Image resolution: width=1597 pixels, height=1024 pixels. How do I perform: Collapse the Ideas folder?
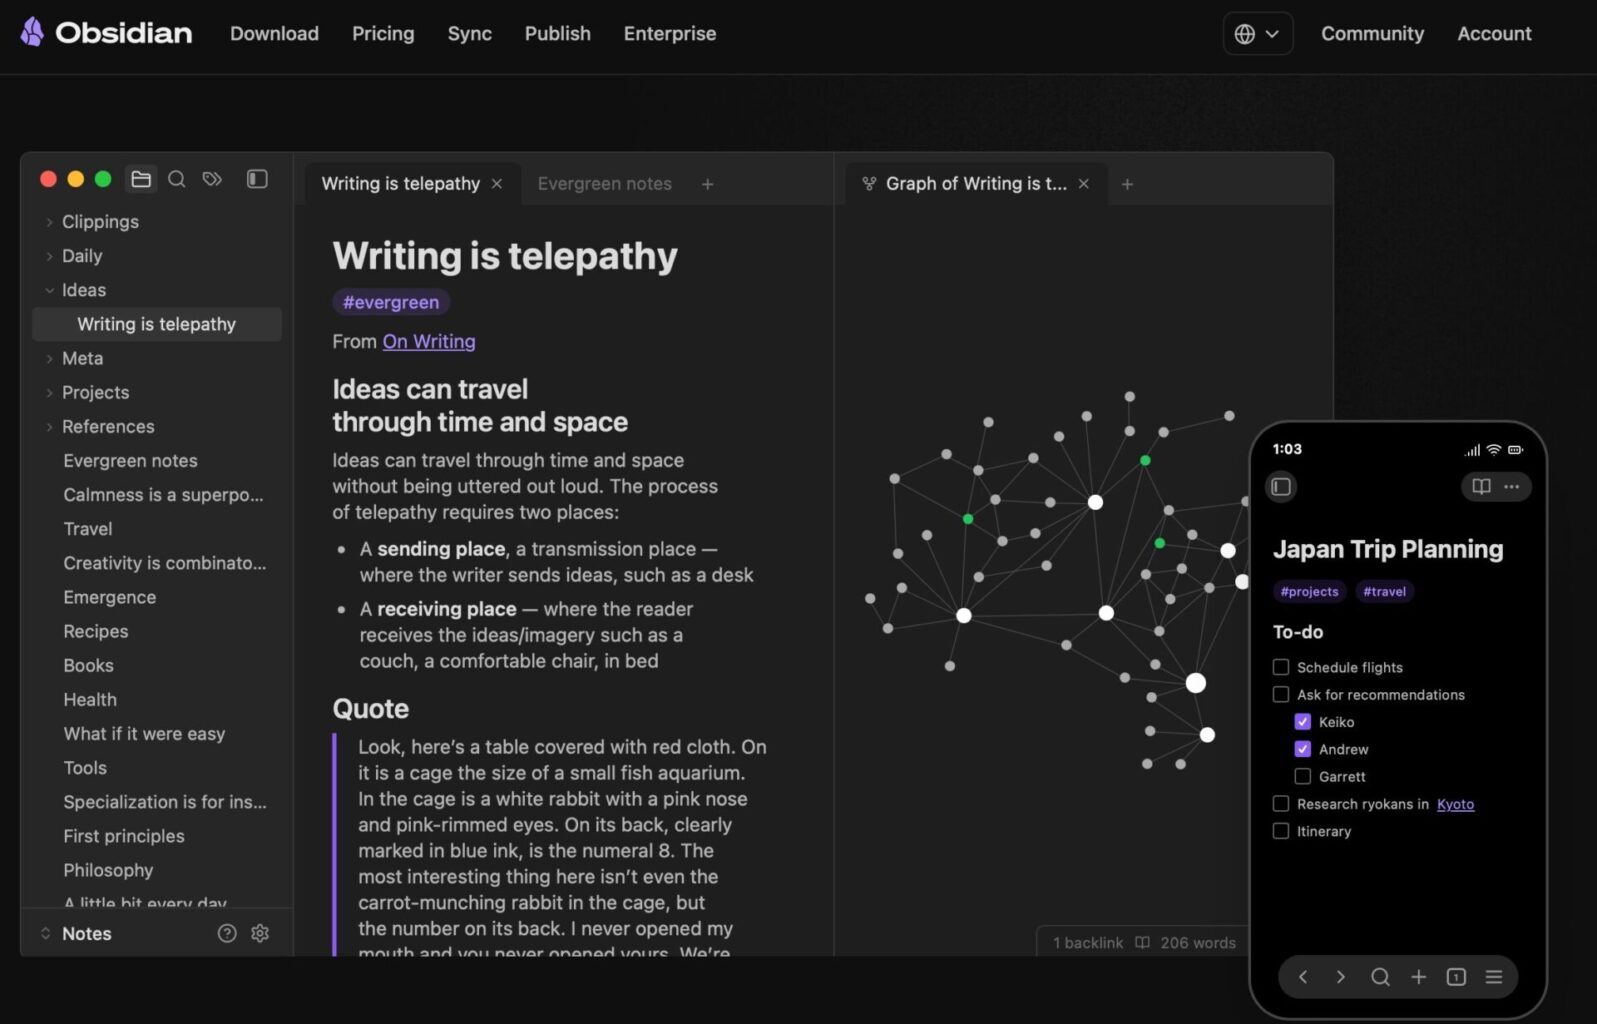(49, 290)
